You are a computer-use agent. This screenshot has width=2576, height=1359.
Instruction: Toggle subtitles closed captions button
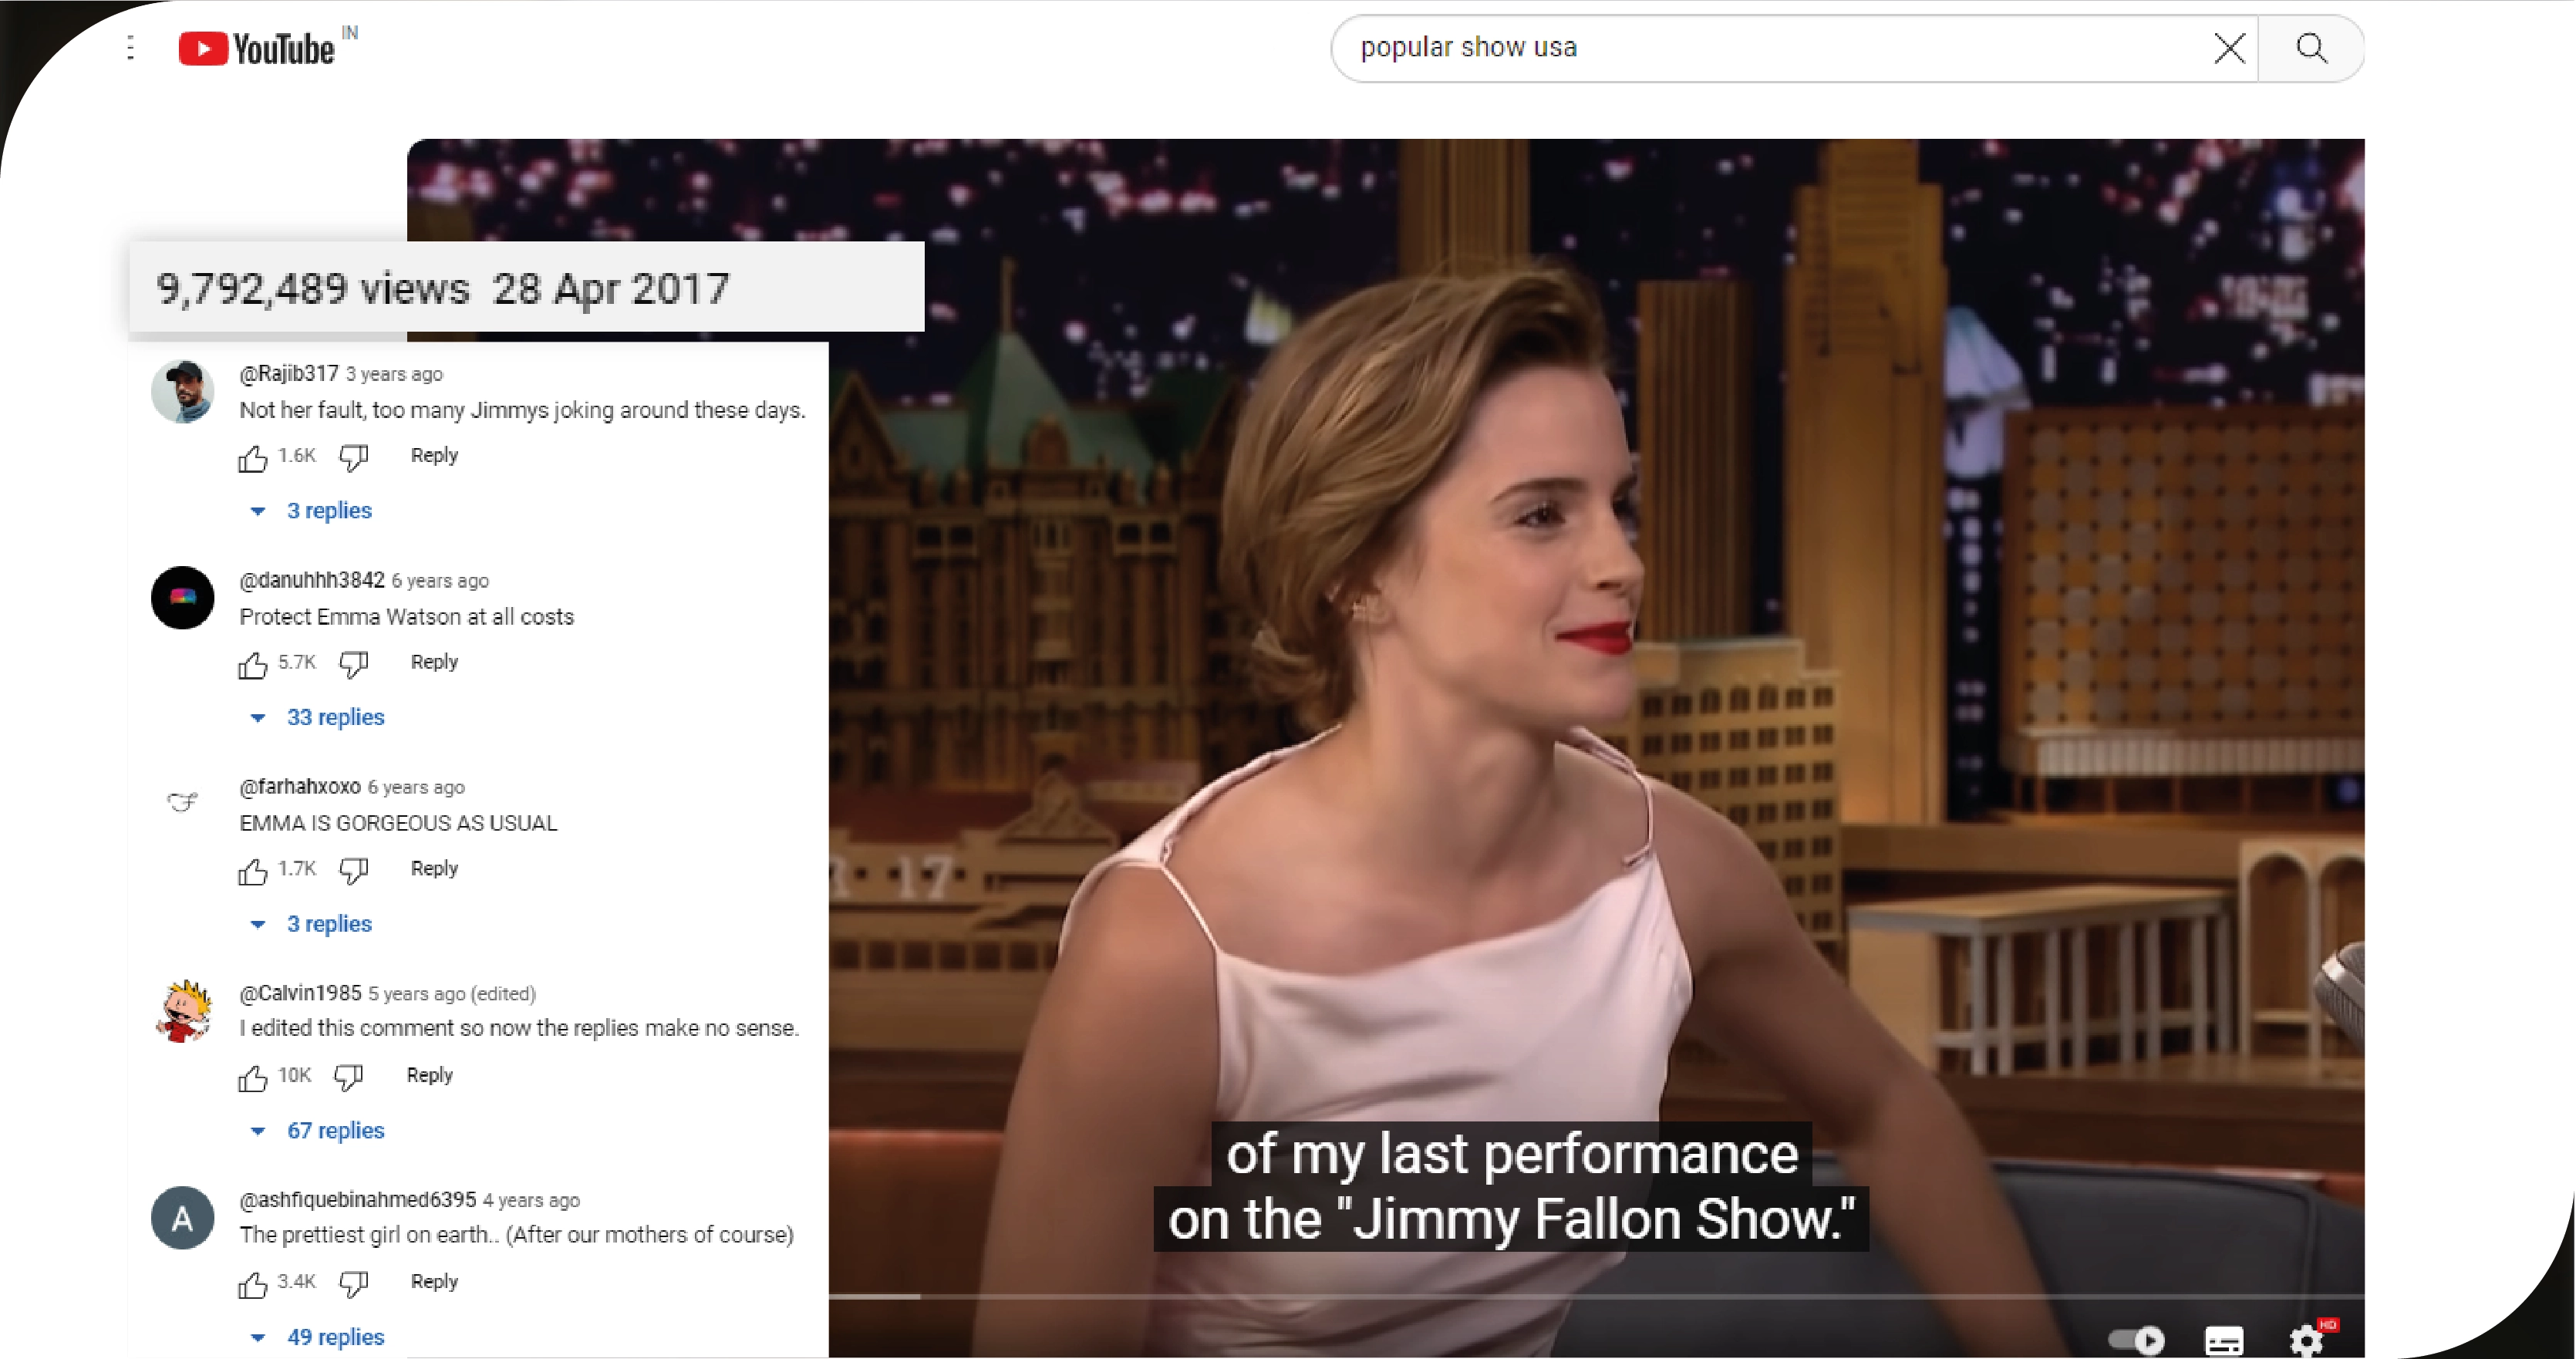[2224, 1339]
